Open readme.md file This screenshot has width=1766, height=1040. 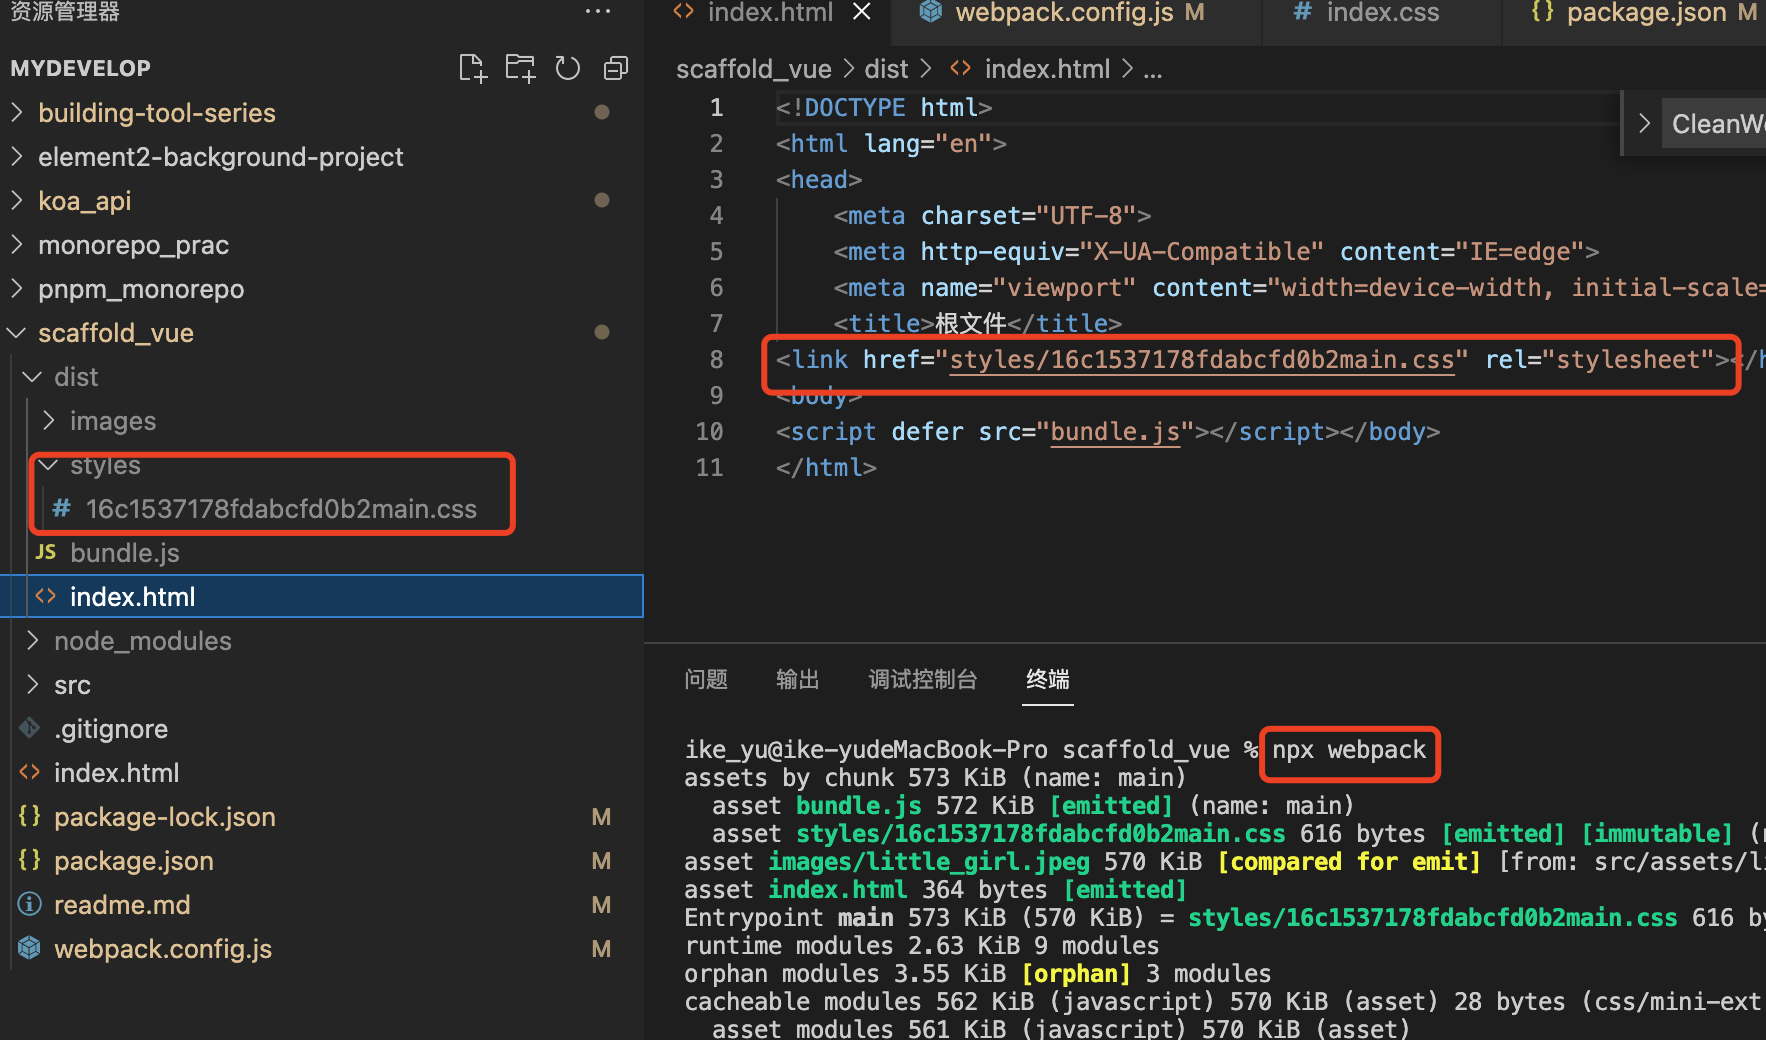(x=121, y=905)
